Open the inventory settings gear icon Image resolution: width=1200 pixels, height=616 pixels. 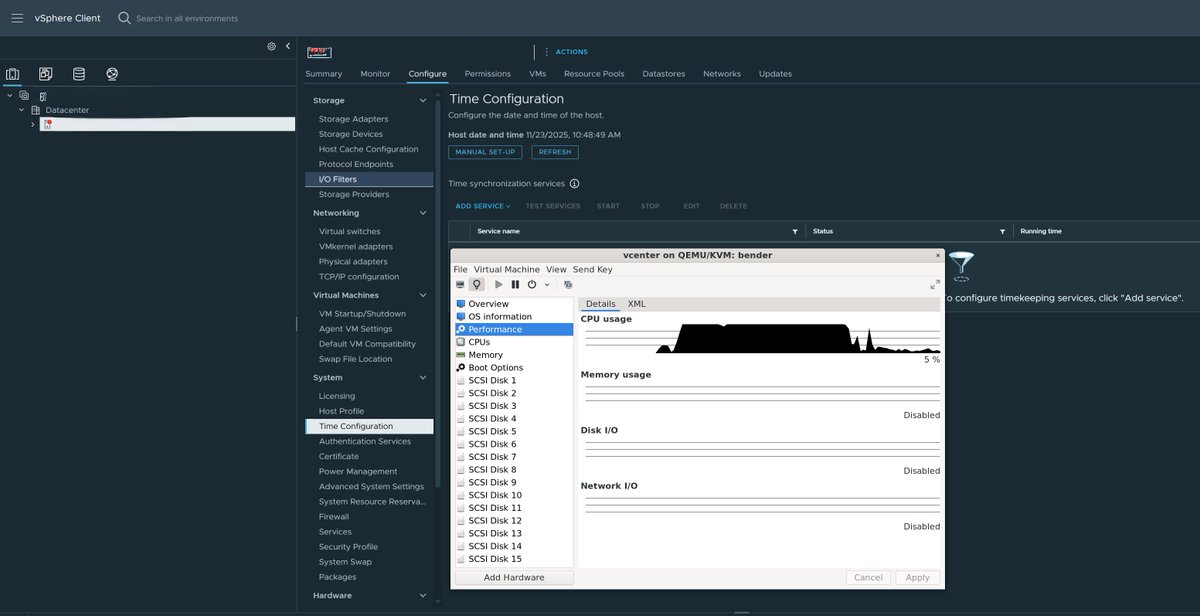point(271,46)
